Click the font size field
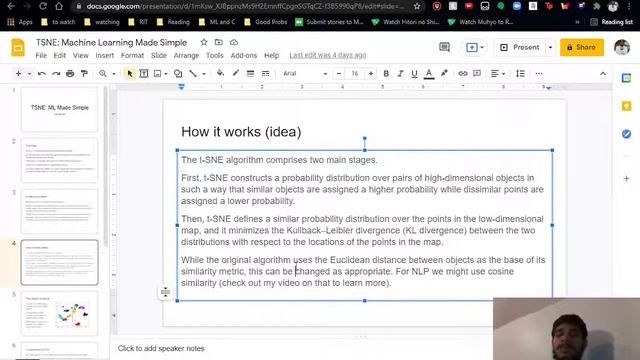640x360 pixels. (x=355, y=73)
